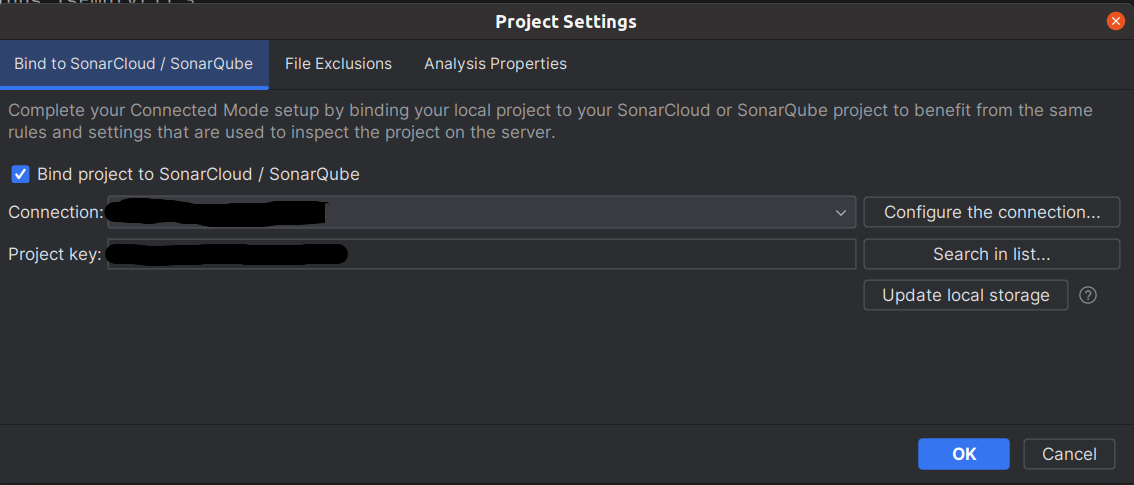The image size is (1134, 485).
Task: Select the Bind to SonarCloud / SonarQube tab
Action: [134, 64]
